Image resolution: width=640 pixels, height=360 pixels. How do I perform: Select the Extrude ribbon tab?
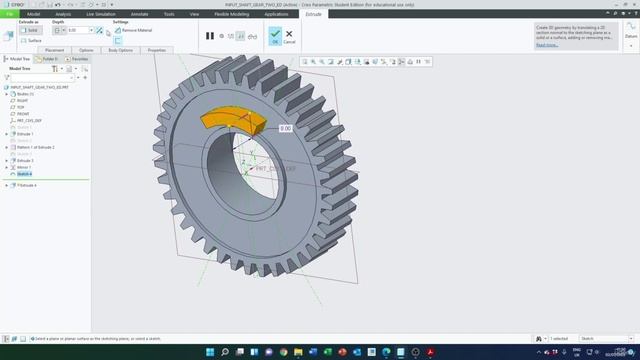(313, 14)
